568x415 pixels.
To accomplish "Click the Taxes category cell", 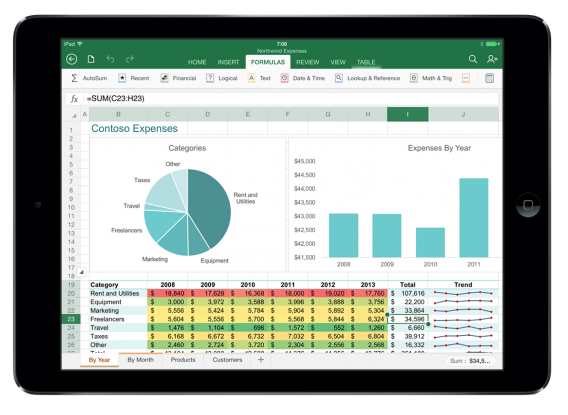I will click(x=118, y=336).
